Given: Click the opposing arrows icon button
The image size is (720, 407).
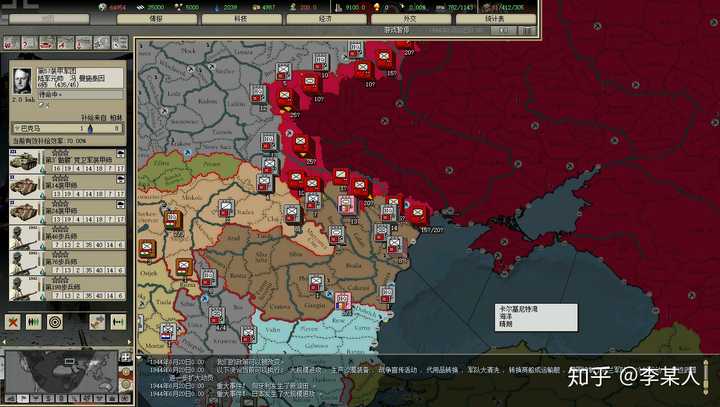Looking at the screenshot, I should (118, 322).
